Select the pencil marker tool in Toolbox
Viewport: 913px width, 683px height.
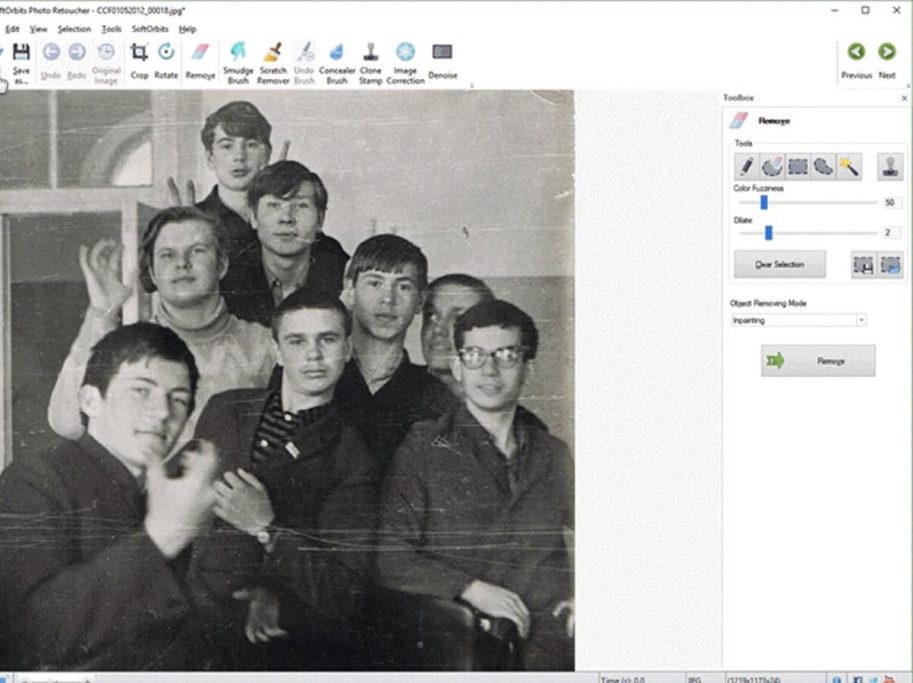745,166
